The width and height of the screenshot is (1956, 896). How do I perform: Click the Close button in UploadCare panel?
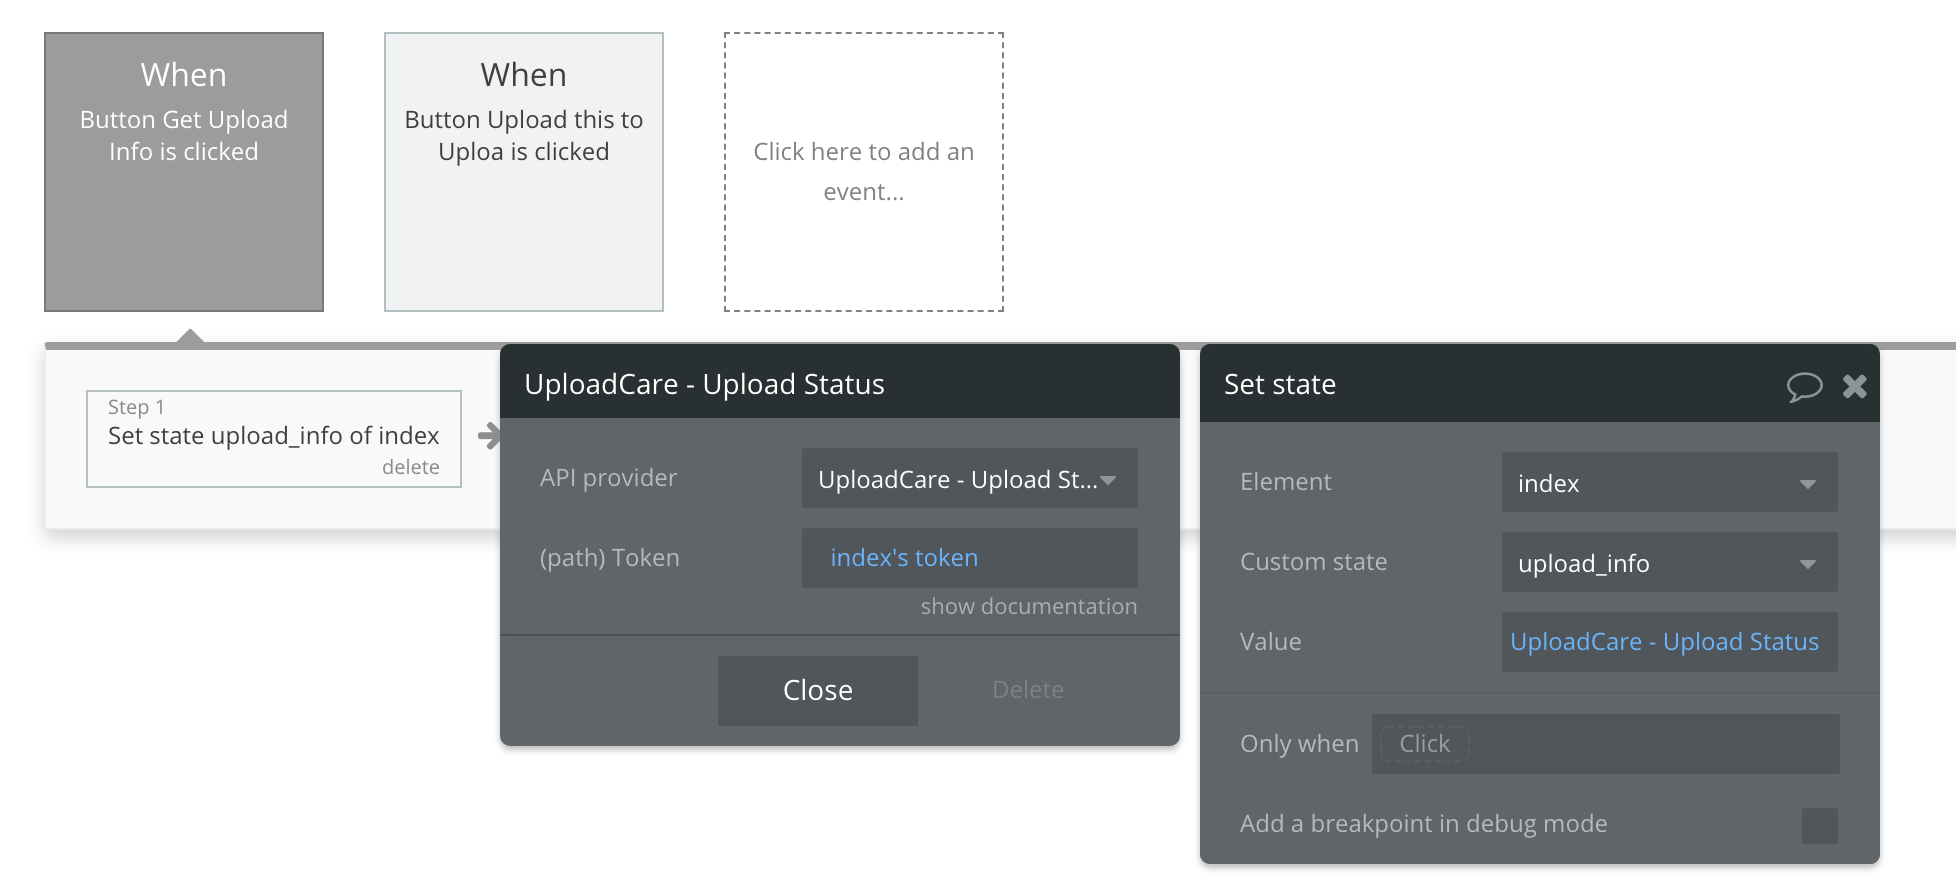817,690
